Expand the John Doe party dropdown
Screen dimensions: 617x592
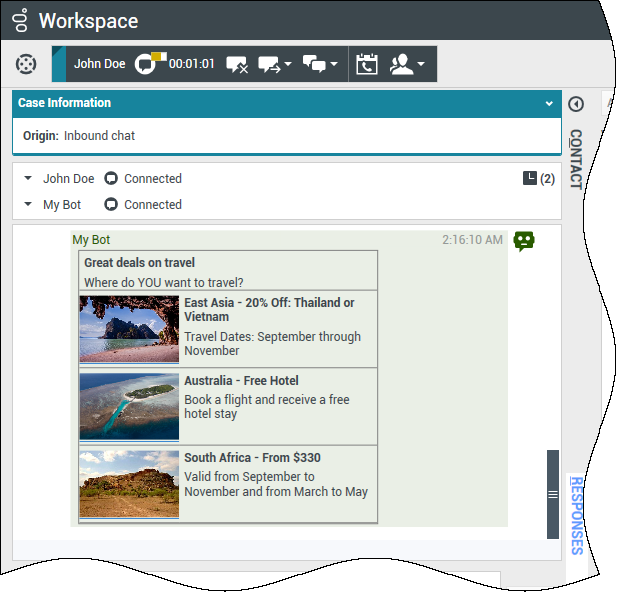pos(28,179)
